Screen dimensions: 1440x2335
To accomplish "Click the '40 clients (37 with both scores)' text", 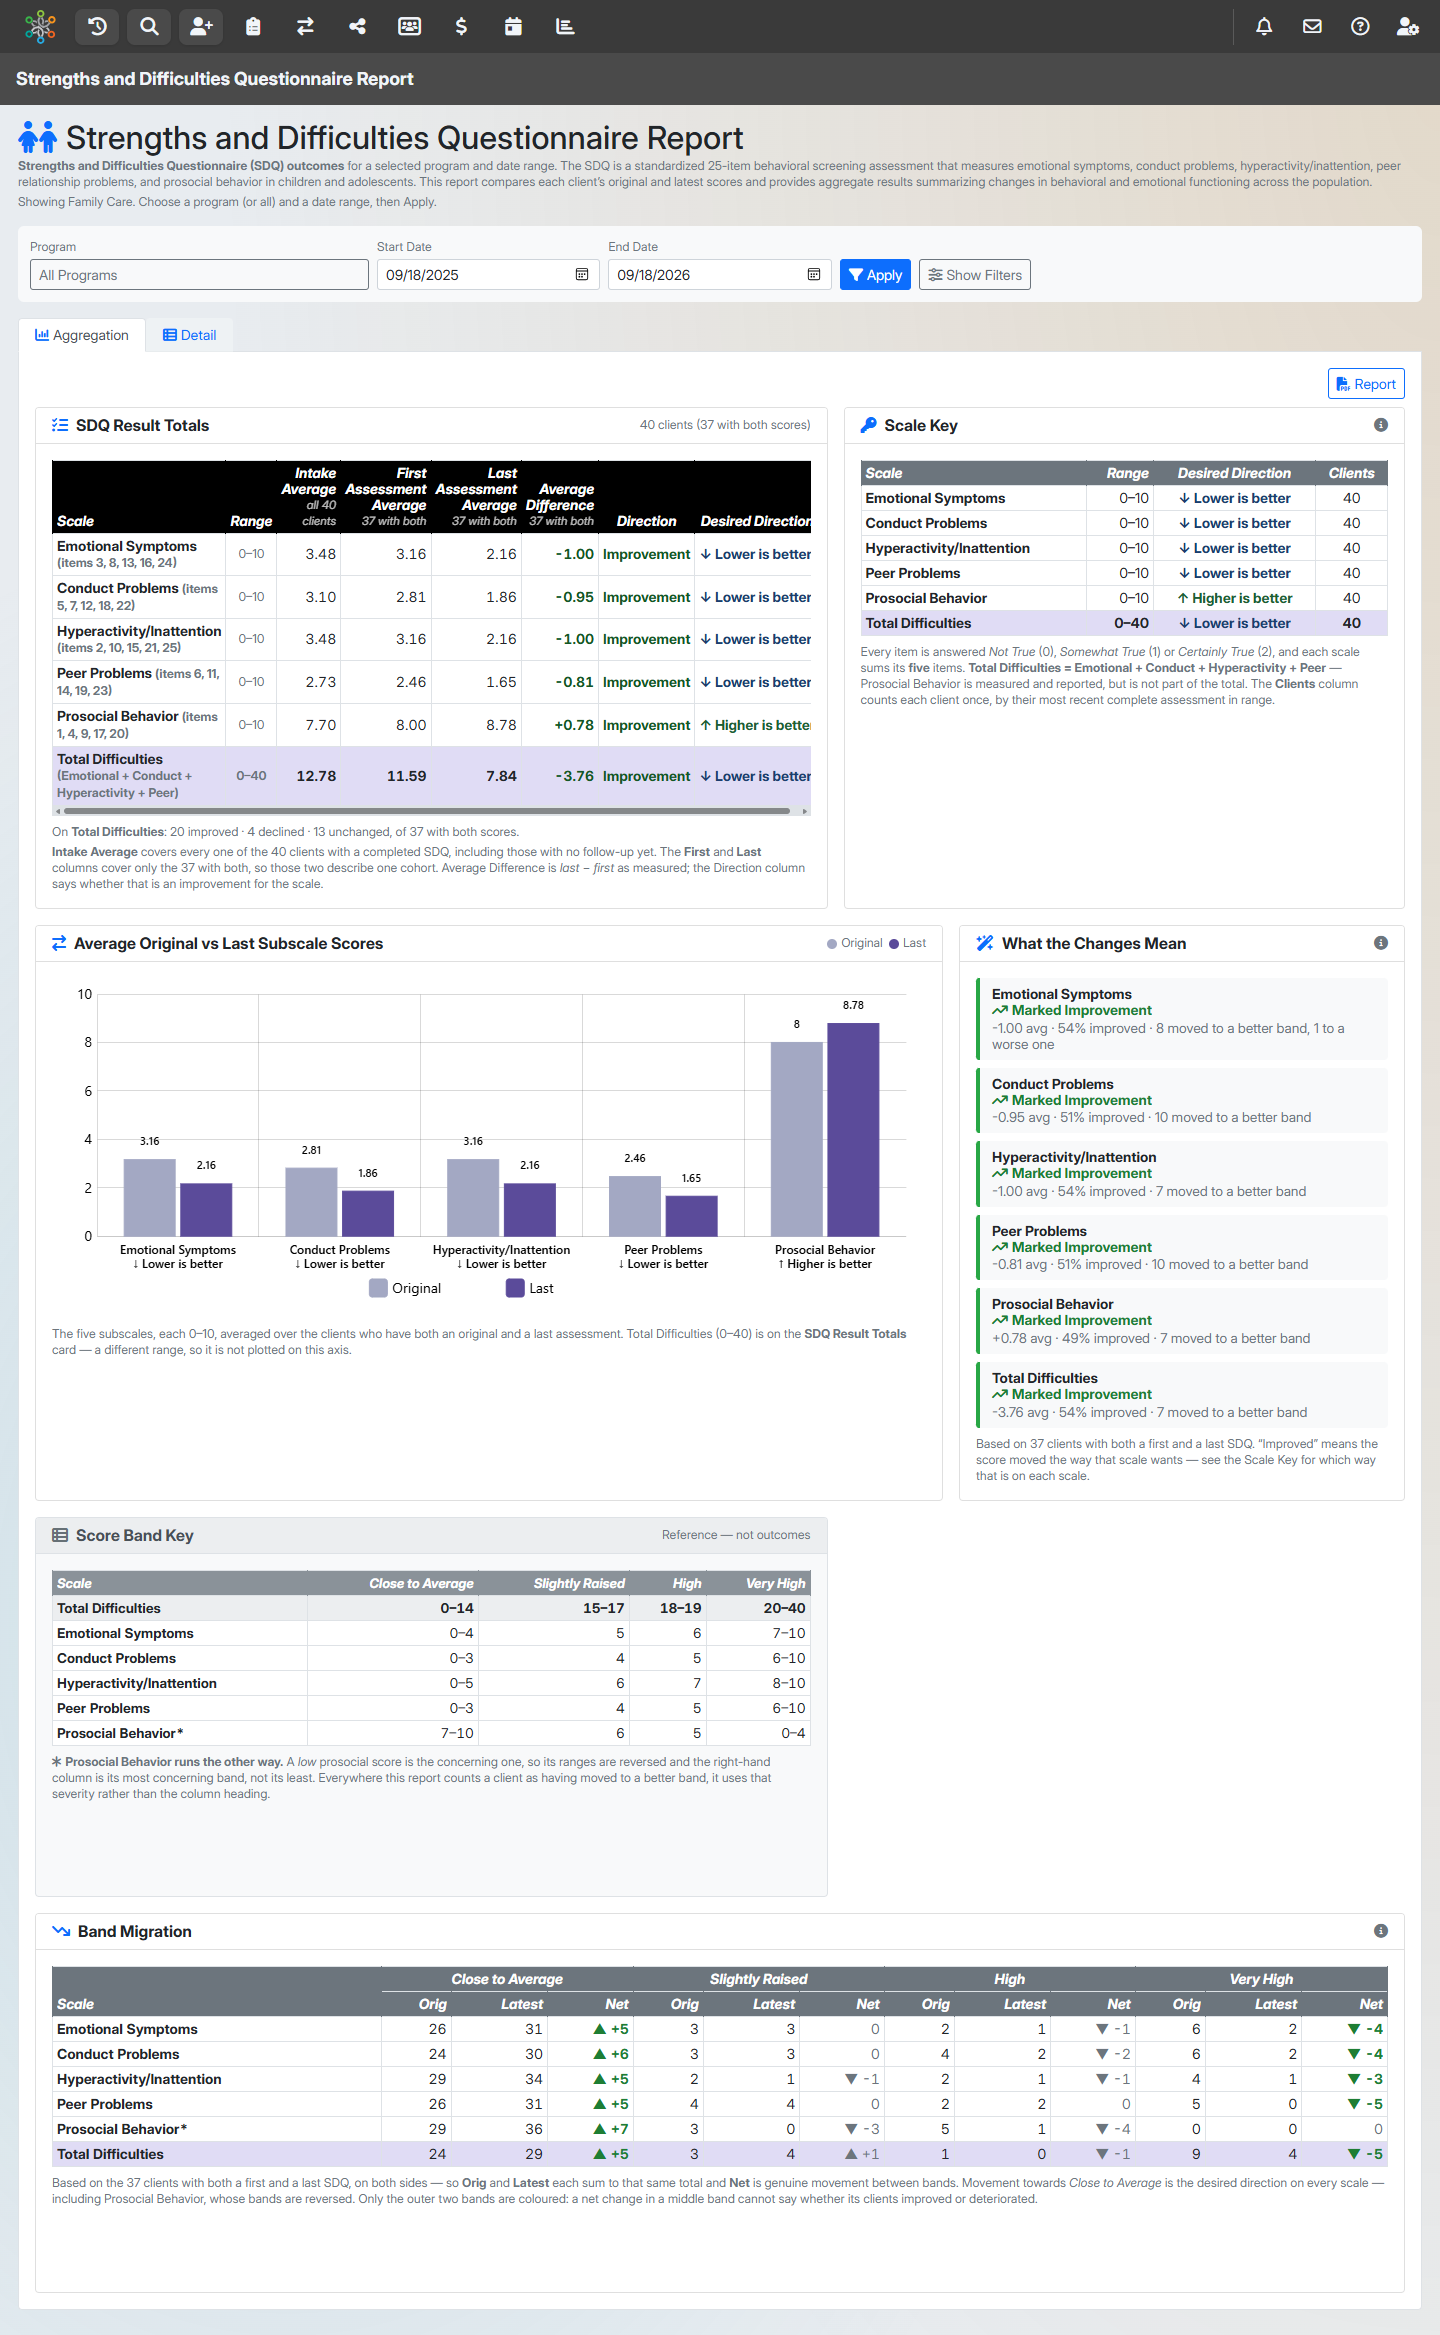I will (x=725, y=425).
